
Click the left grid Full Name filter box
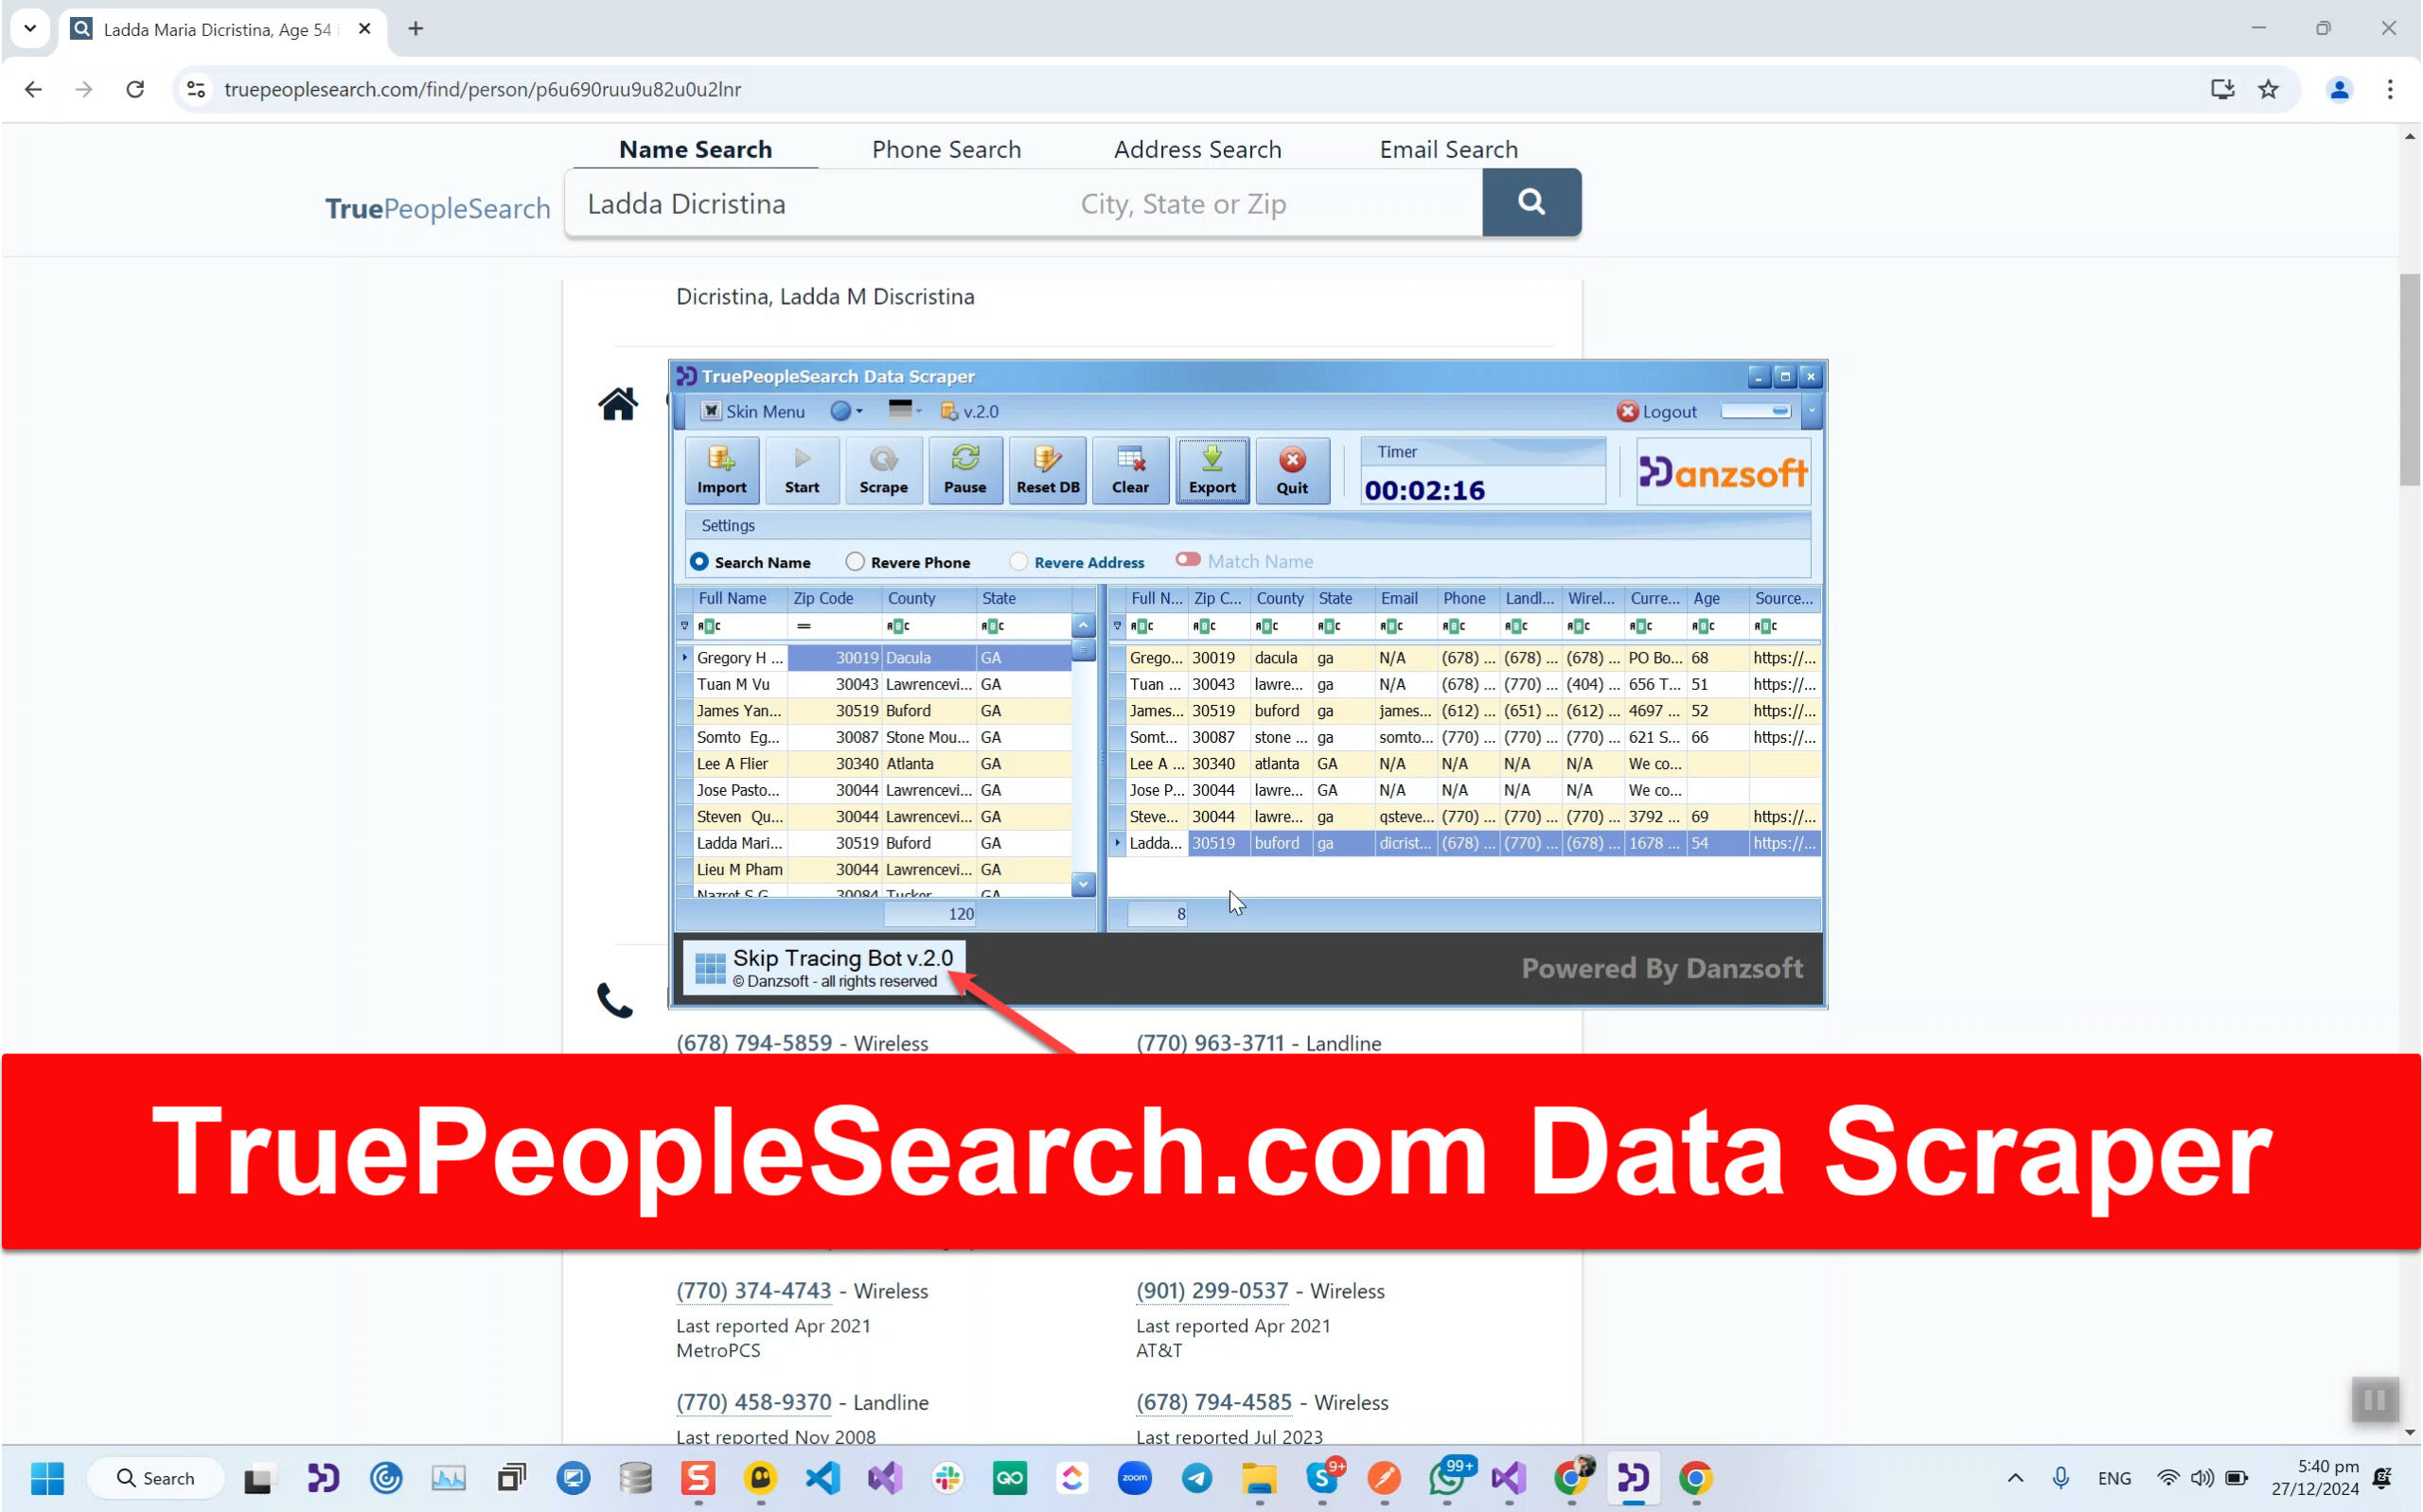[x=739, y=626]
